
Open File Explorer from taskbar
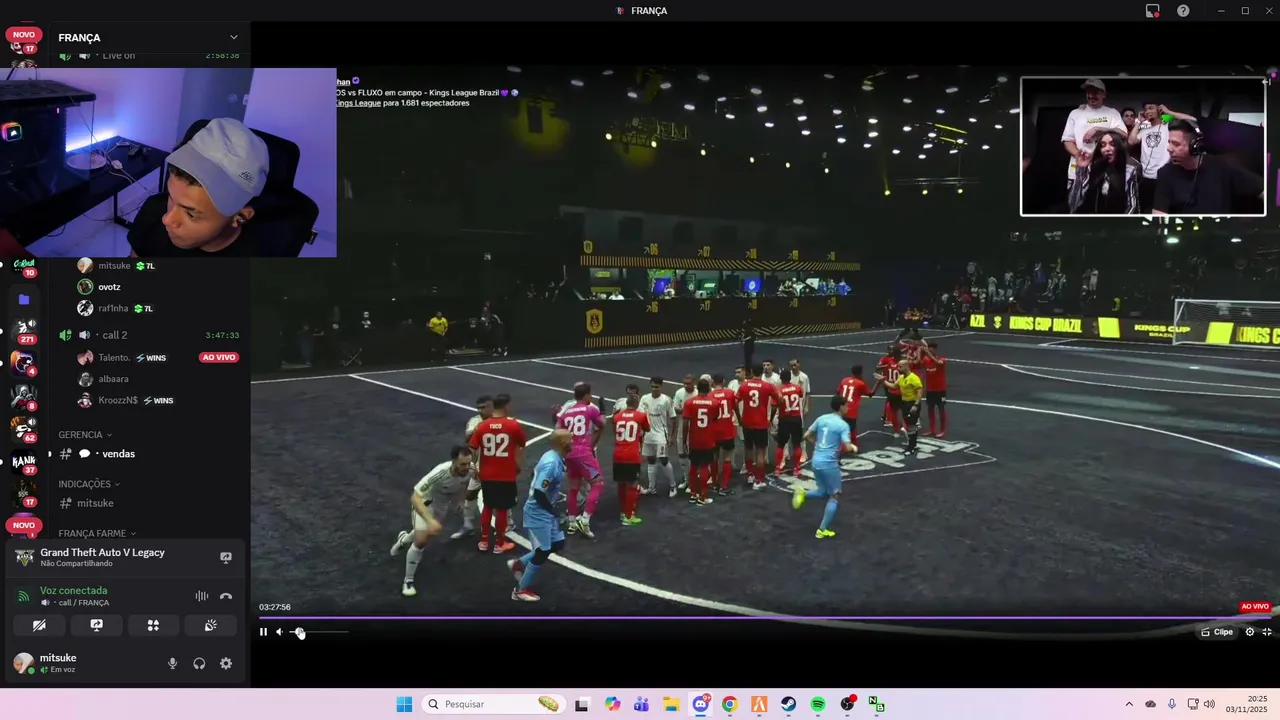point(671,704)
